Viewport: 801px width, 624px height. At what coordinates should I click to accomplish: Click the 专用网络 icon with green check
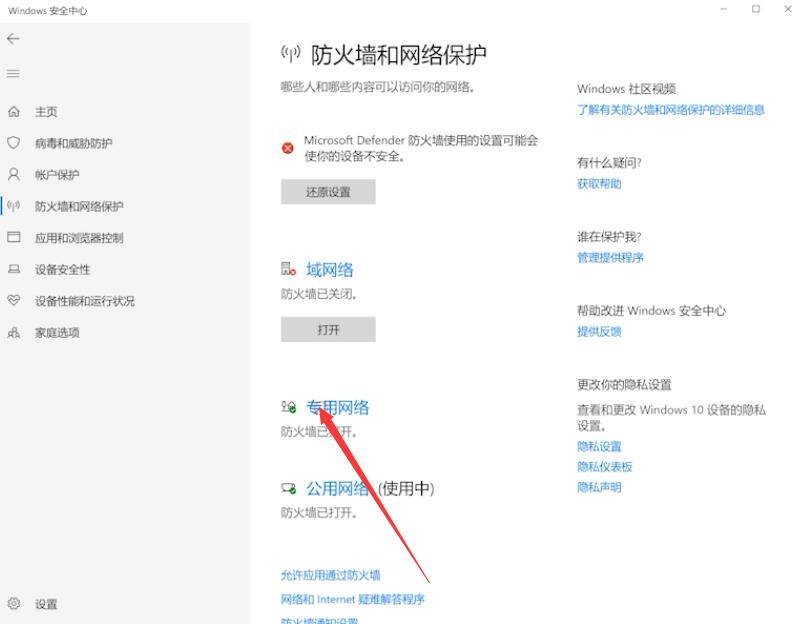tap(289, 407)
